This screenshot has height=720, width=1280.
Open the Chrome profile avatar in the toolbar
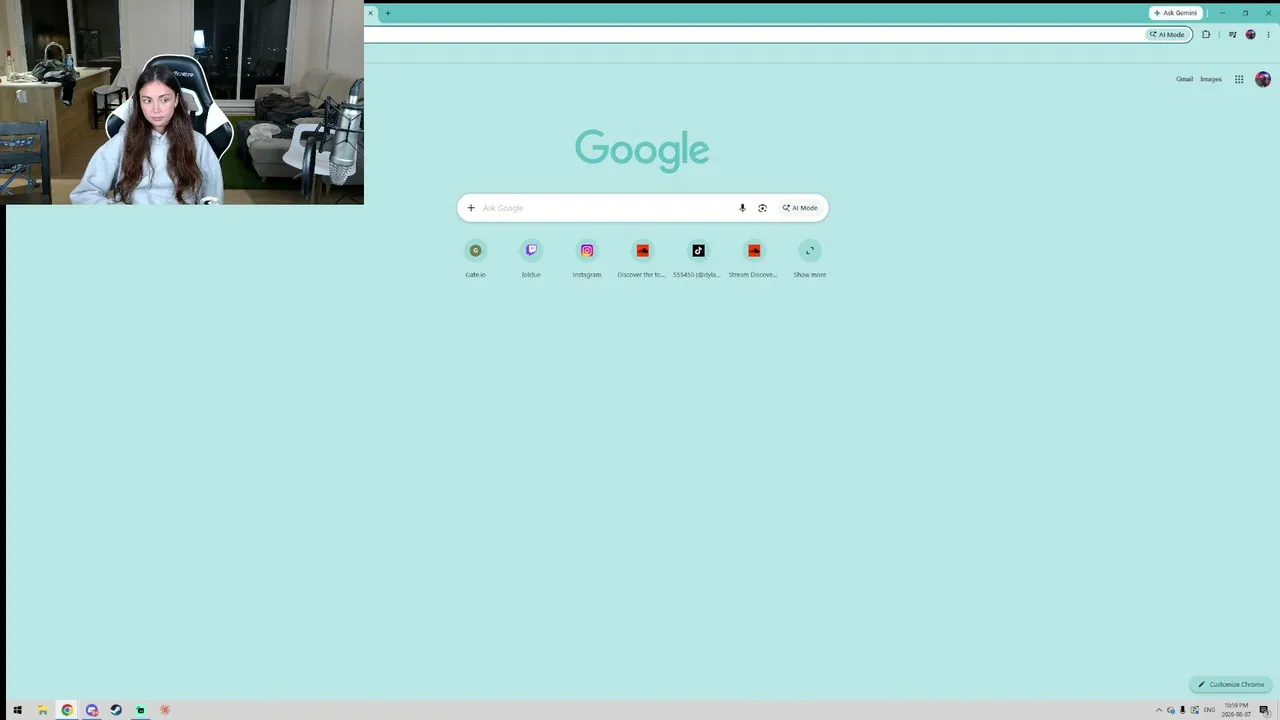pos(1250,35)
